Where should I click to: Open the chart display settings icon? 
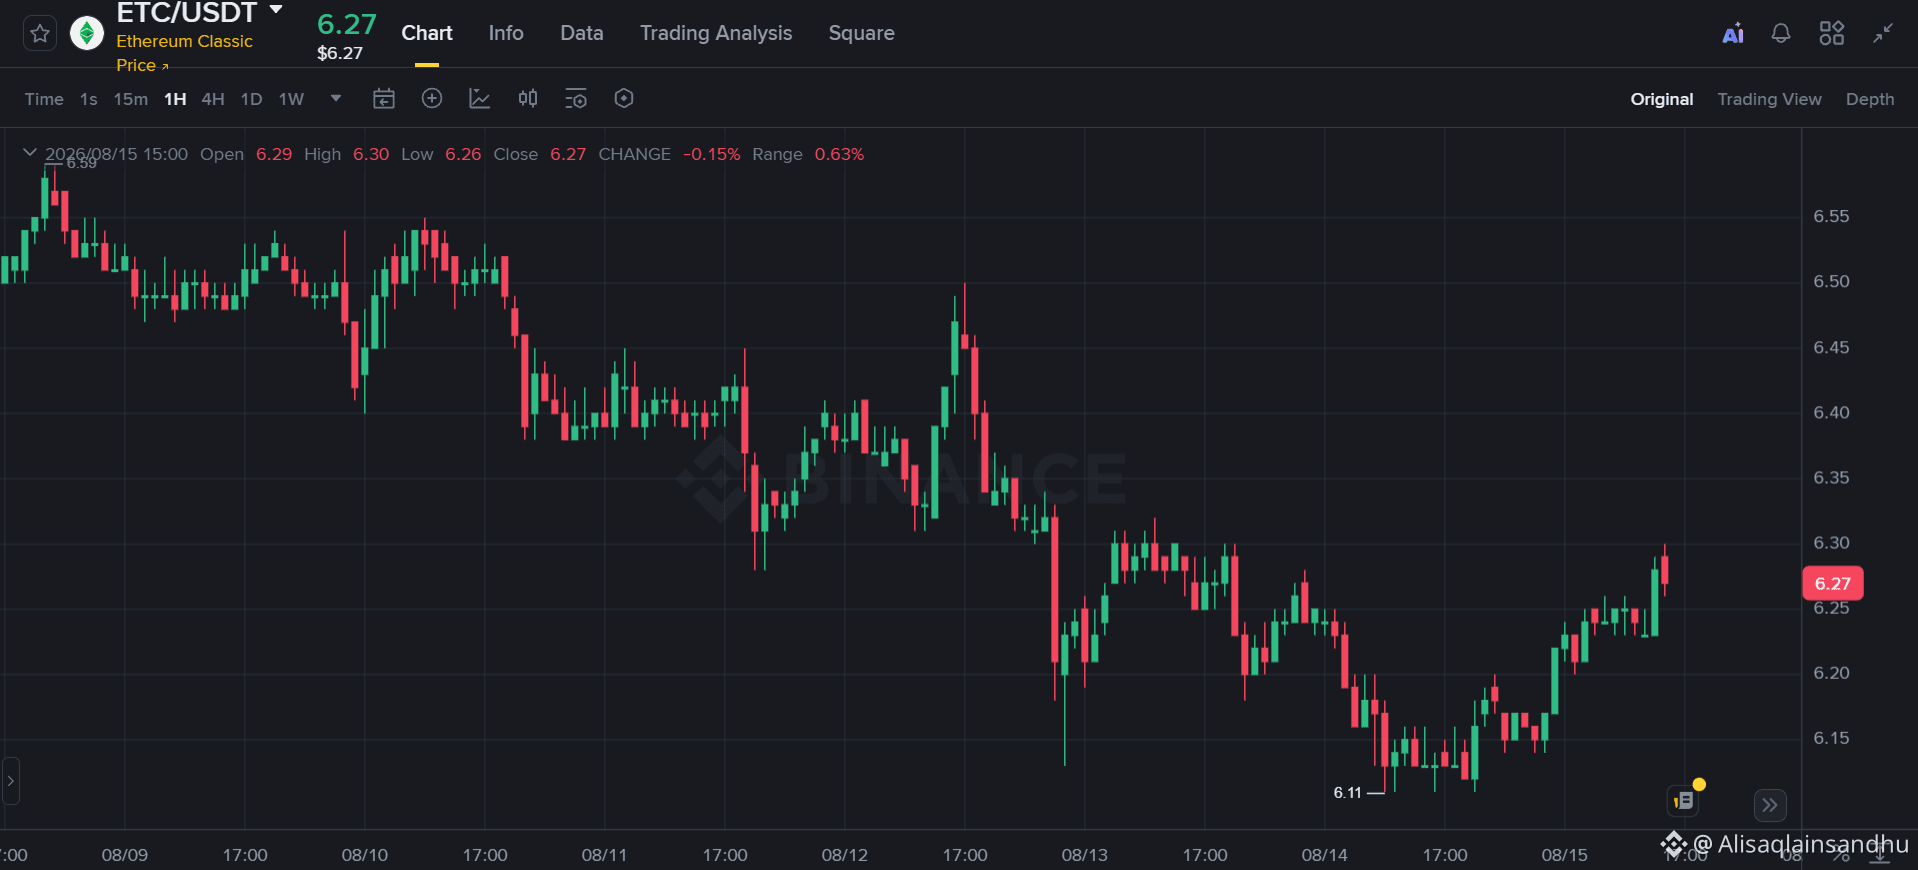576,98
